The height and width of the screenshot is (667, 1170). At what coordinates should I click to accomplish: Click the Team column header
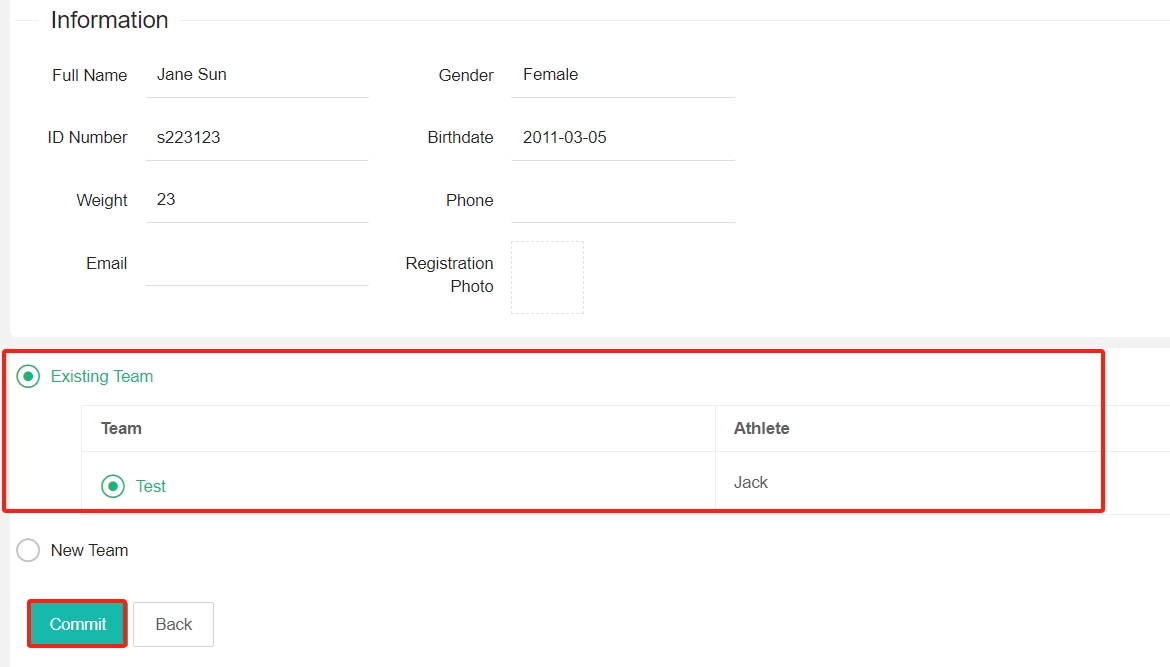tap(121, 427)
